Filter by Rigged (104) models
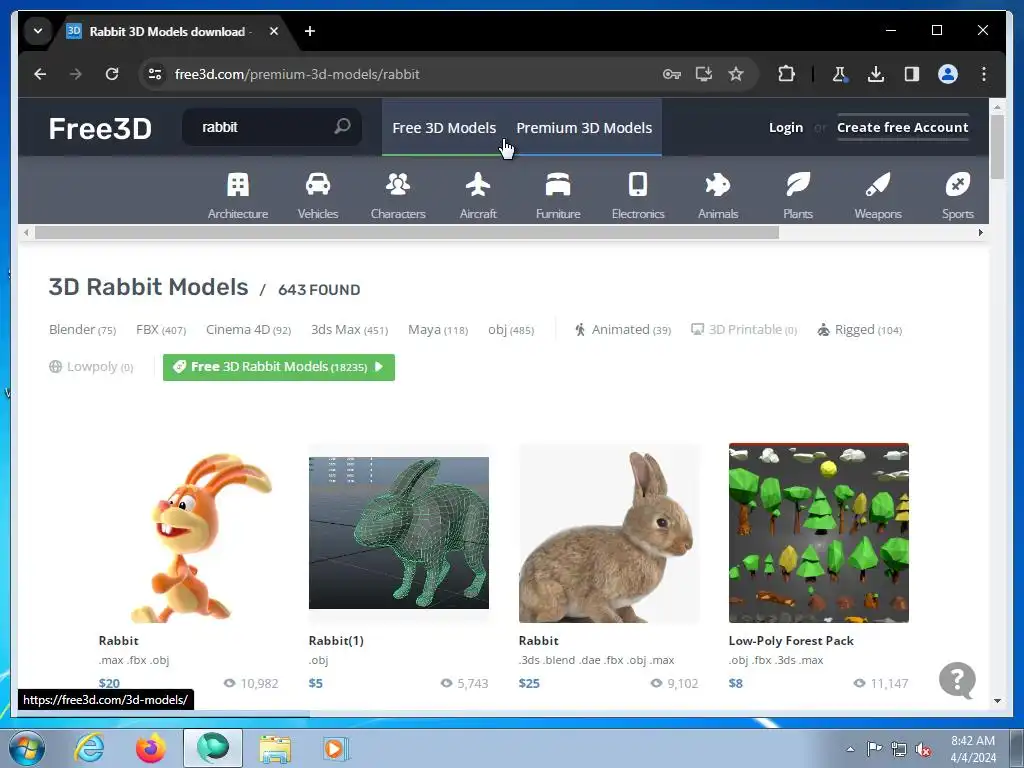This screenshot has height=768, width=1024. 859,330
